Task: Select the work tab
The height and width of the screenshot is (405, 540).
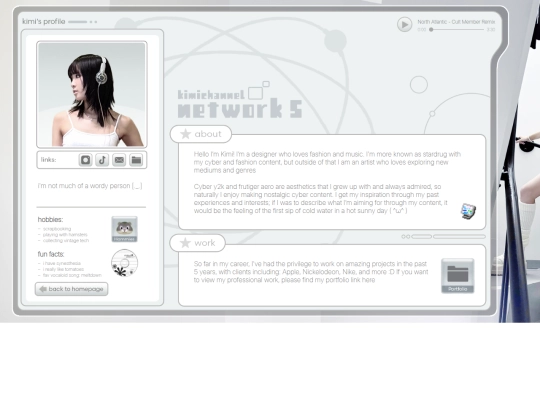Action: click(198, 243)
